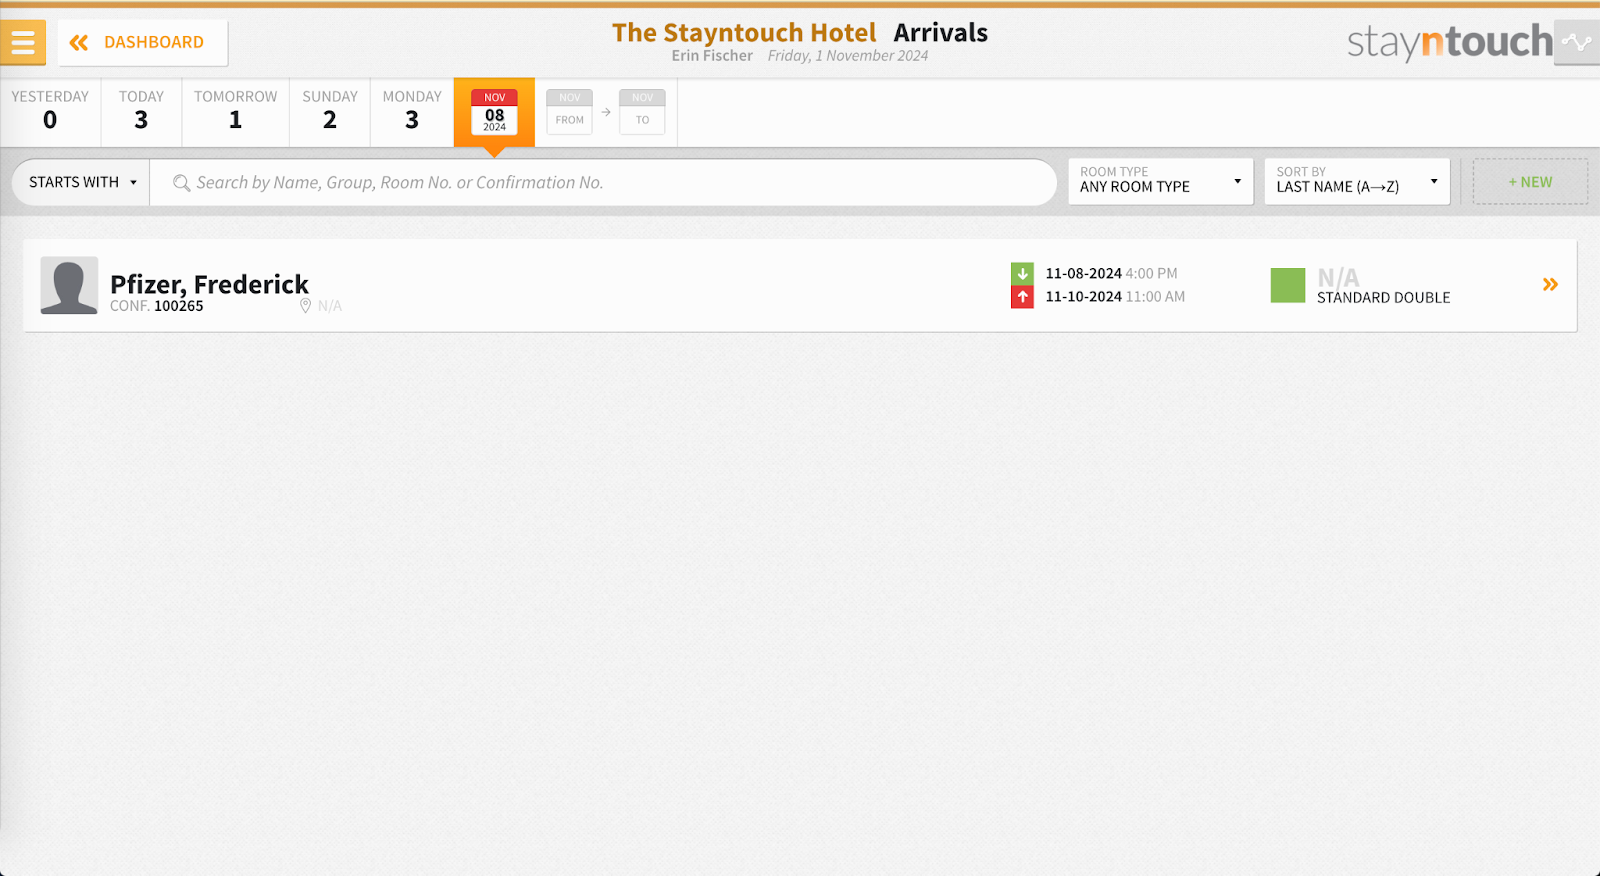Pick the TO date calendar
Image resolution: width=1600 pixels, height=876 pixels.
[x=642, y=112]
